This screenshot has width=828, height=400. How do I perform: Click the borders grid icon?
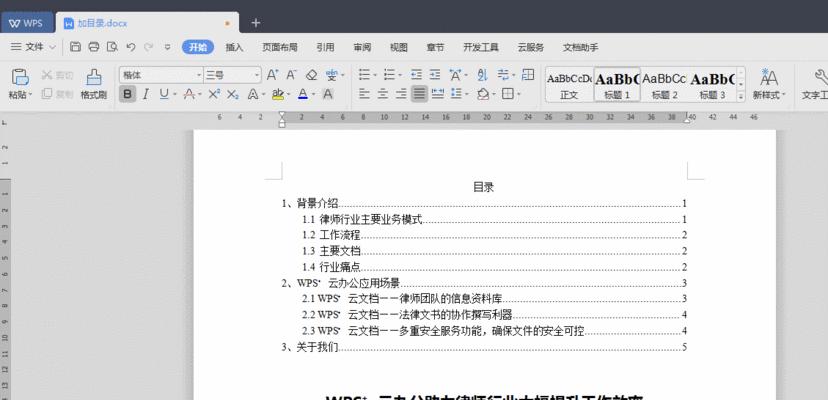pos(507,94)
